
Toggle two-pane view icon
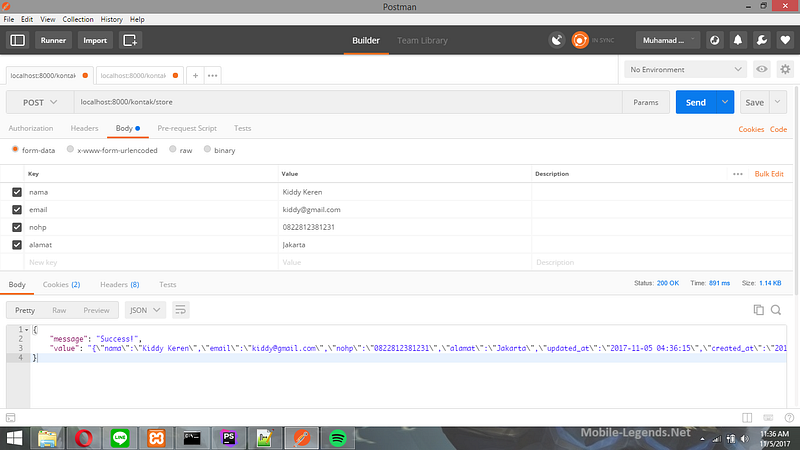(747, 418)
